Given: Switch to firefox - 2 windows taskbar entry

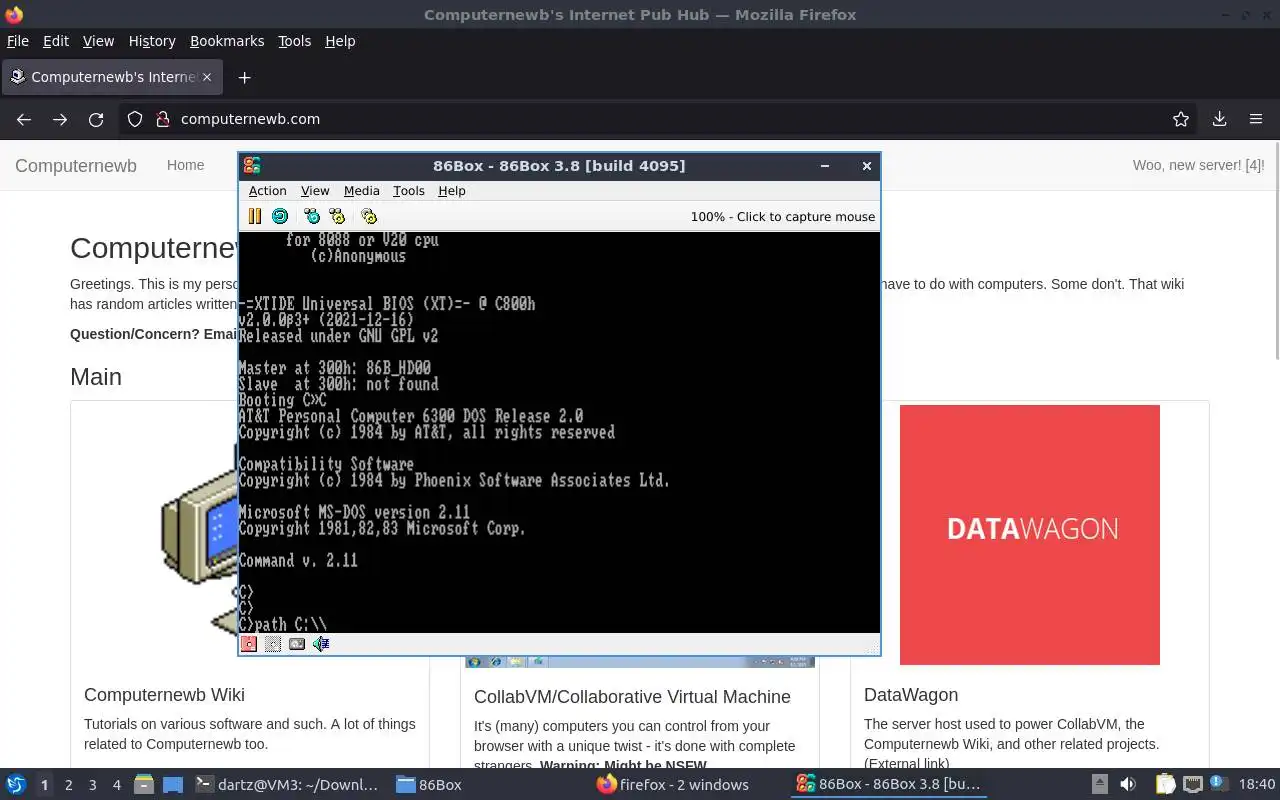Looking at the screenshot, I should 672,785.
